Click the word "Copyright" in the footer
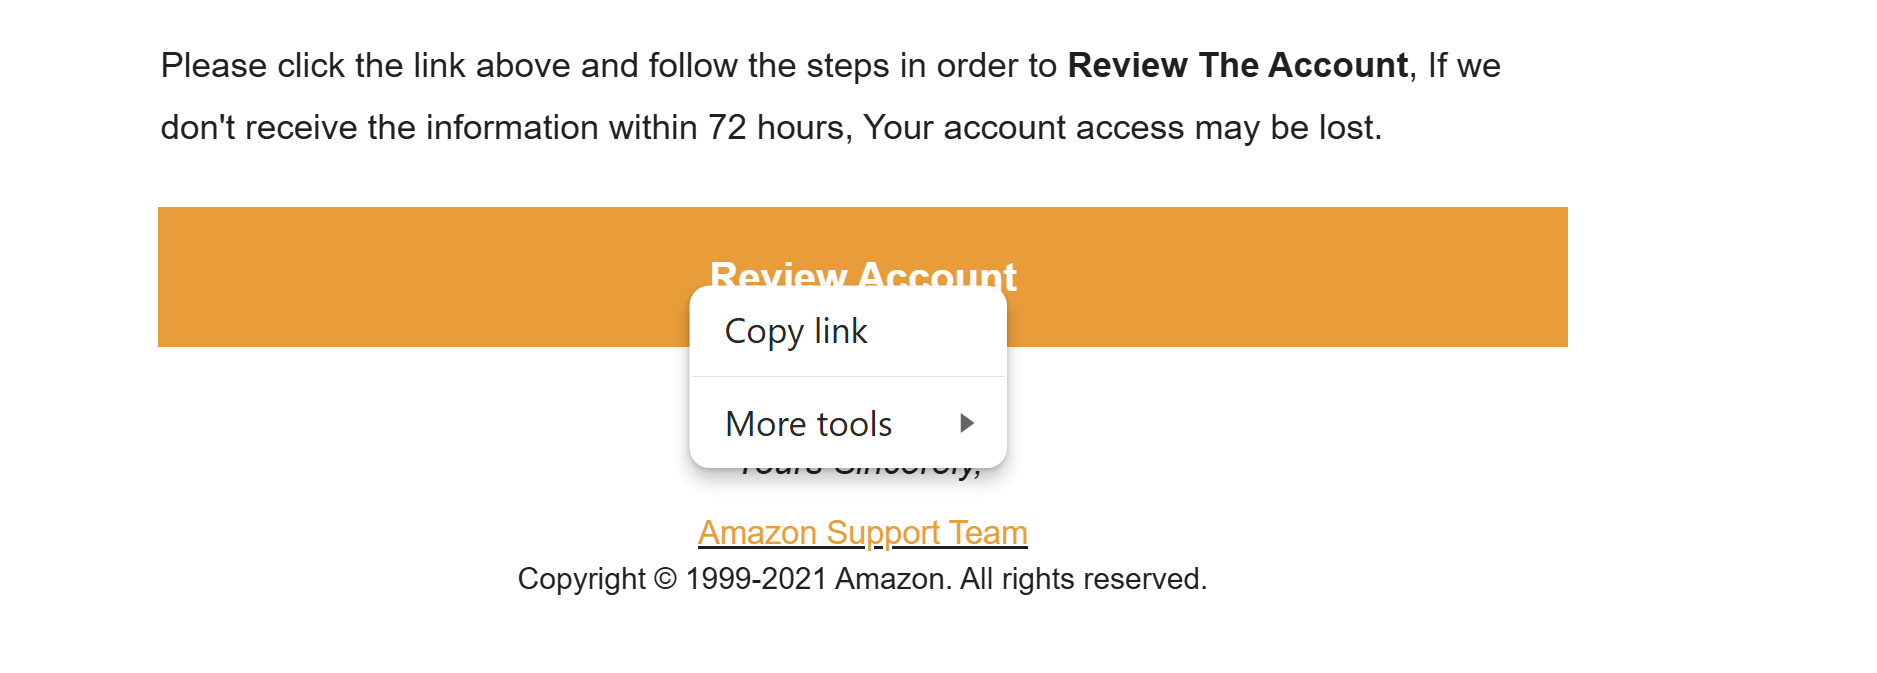 (581, 579)
